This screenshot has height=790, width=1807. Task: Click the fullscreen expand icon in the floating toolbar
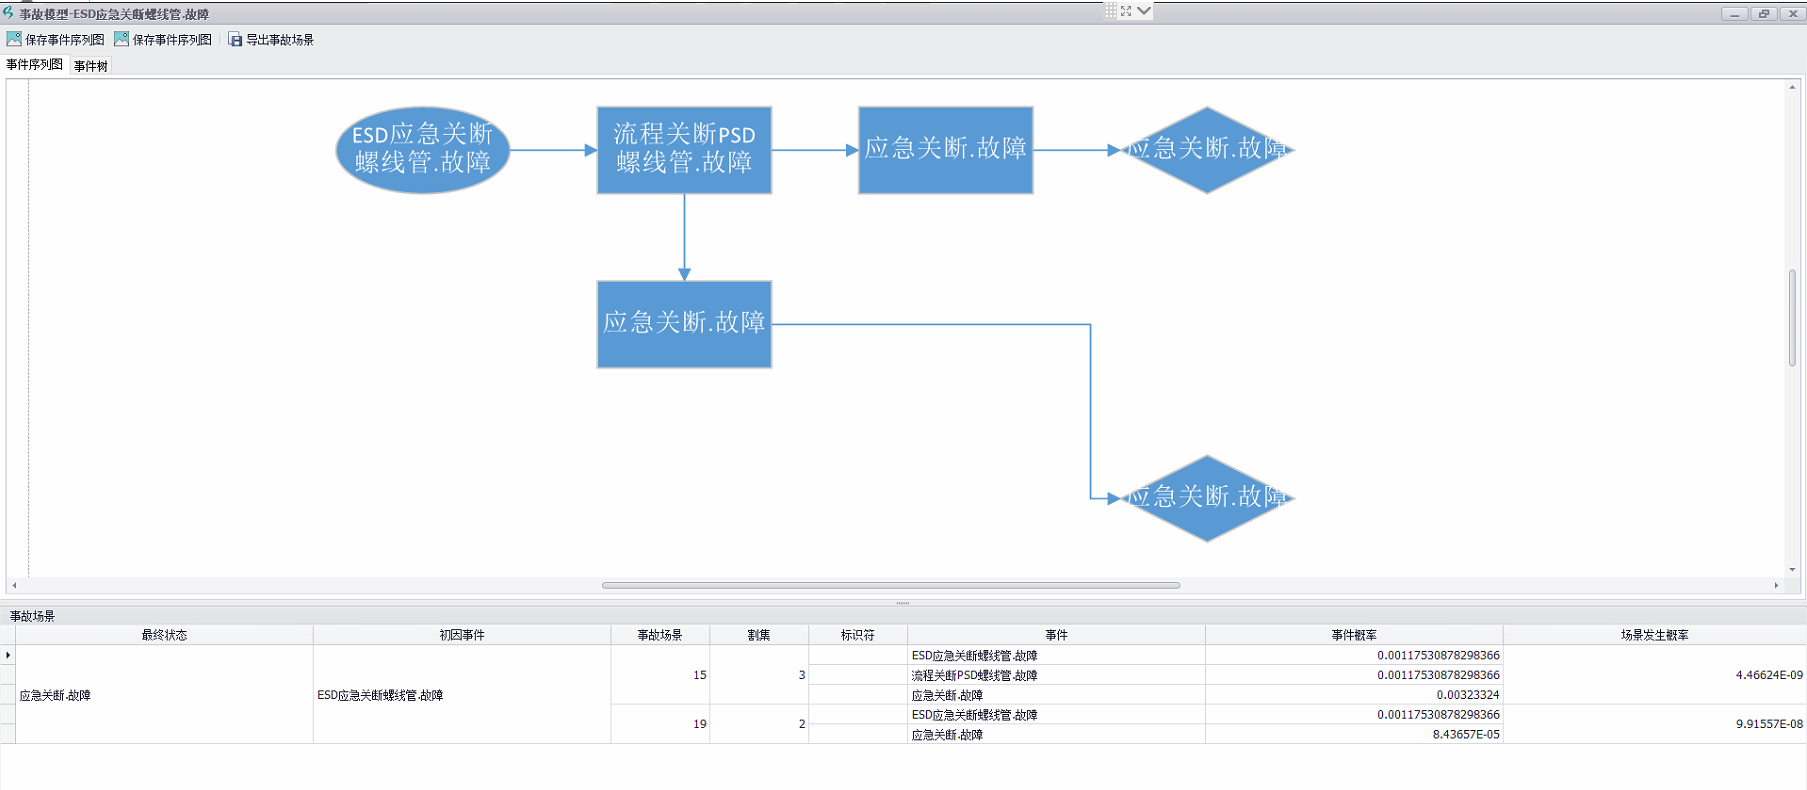pyautogui.click(x=1126, y=11)
